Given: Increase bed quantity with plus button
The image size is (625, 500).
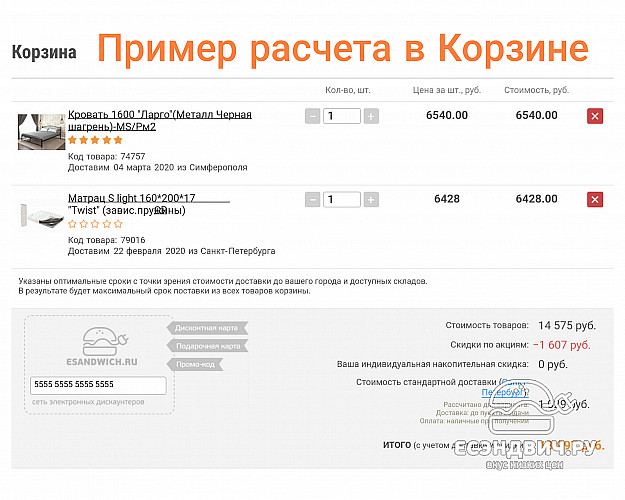Looking at the screenshot, I should [371, 116].
